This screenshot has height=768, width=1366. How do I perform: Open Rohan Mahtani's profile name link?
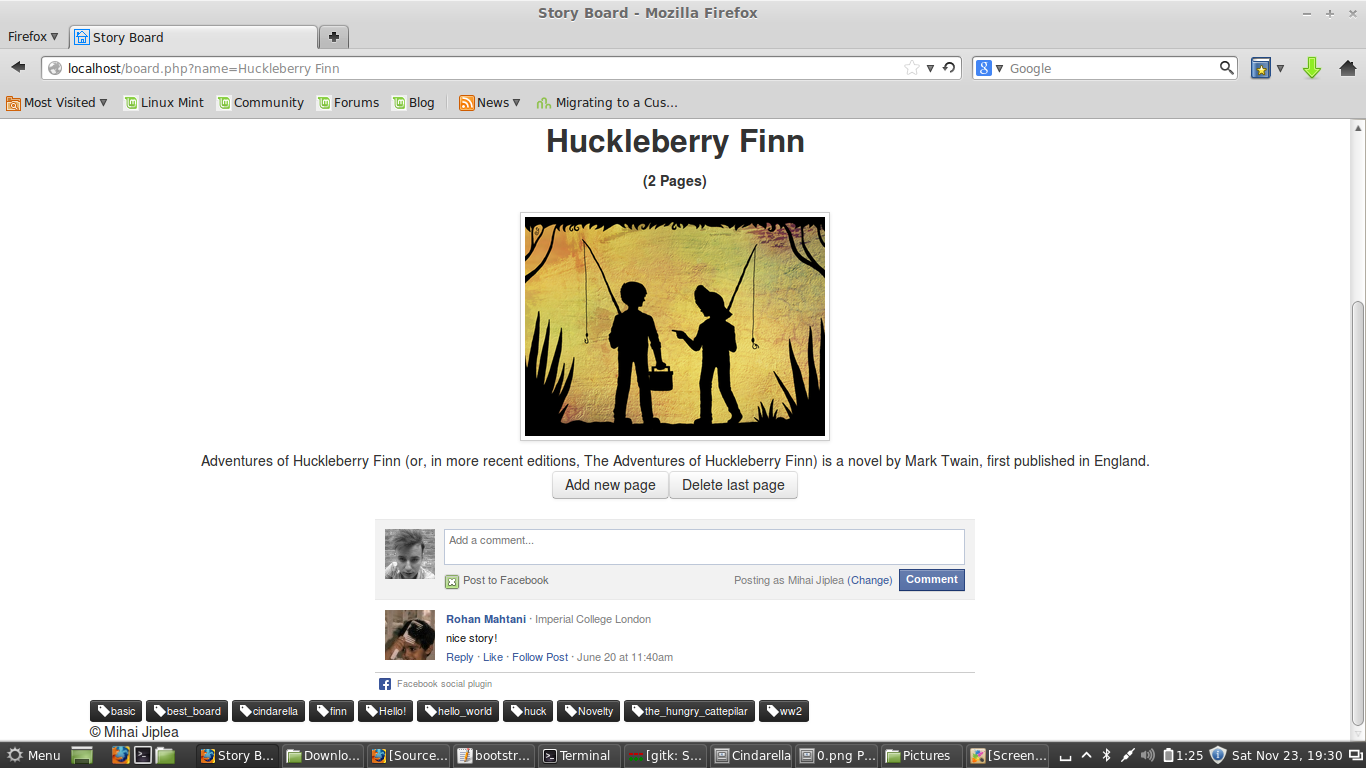[486, 619]
